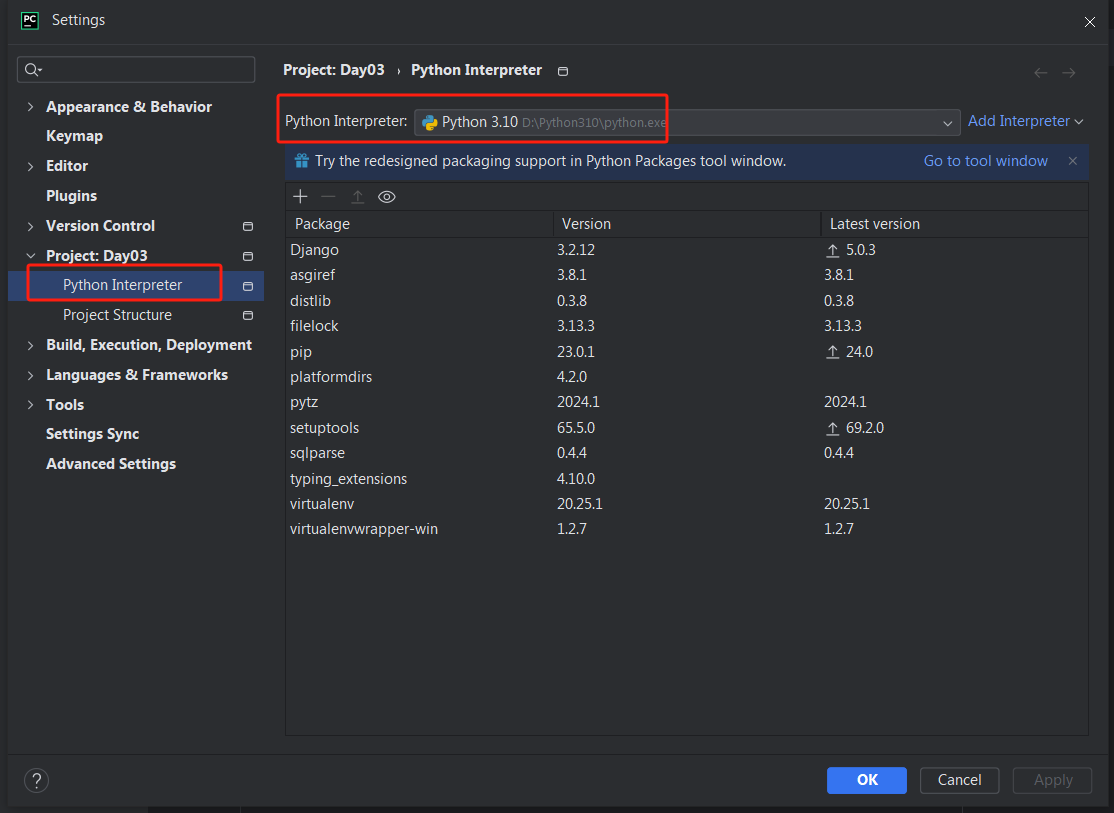Click the install package plus icon
The width and height of the screenshot is (1114, 813).
301,197
